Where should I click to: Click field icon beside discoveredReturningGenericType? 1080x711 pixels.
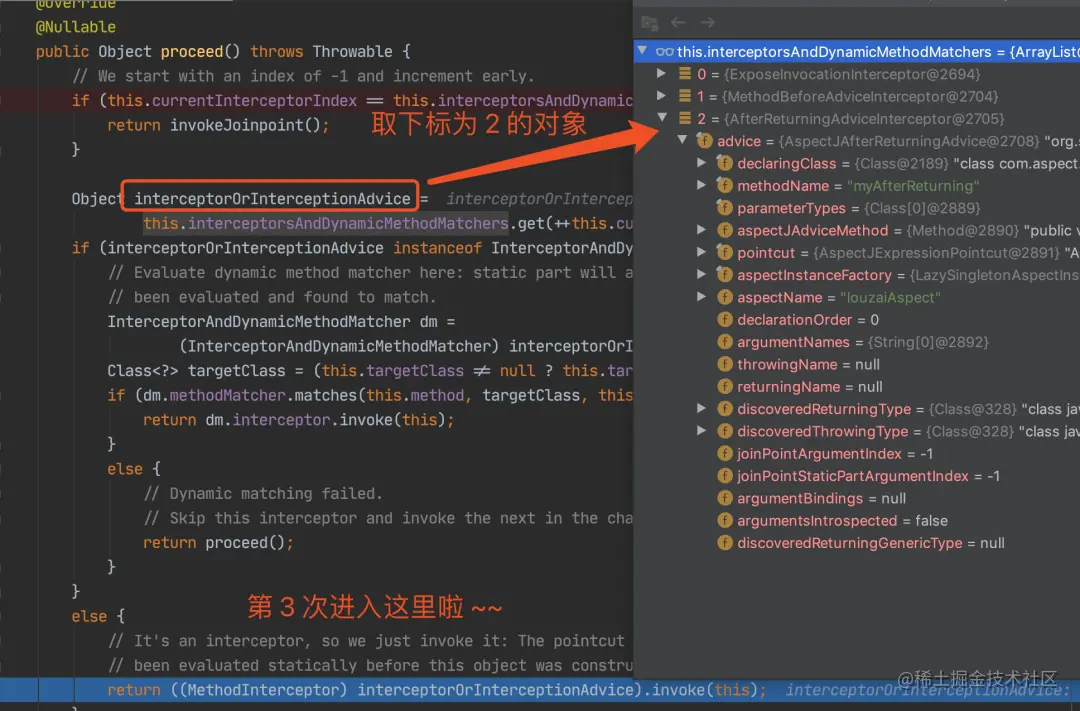pos(724,543)
